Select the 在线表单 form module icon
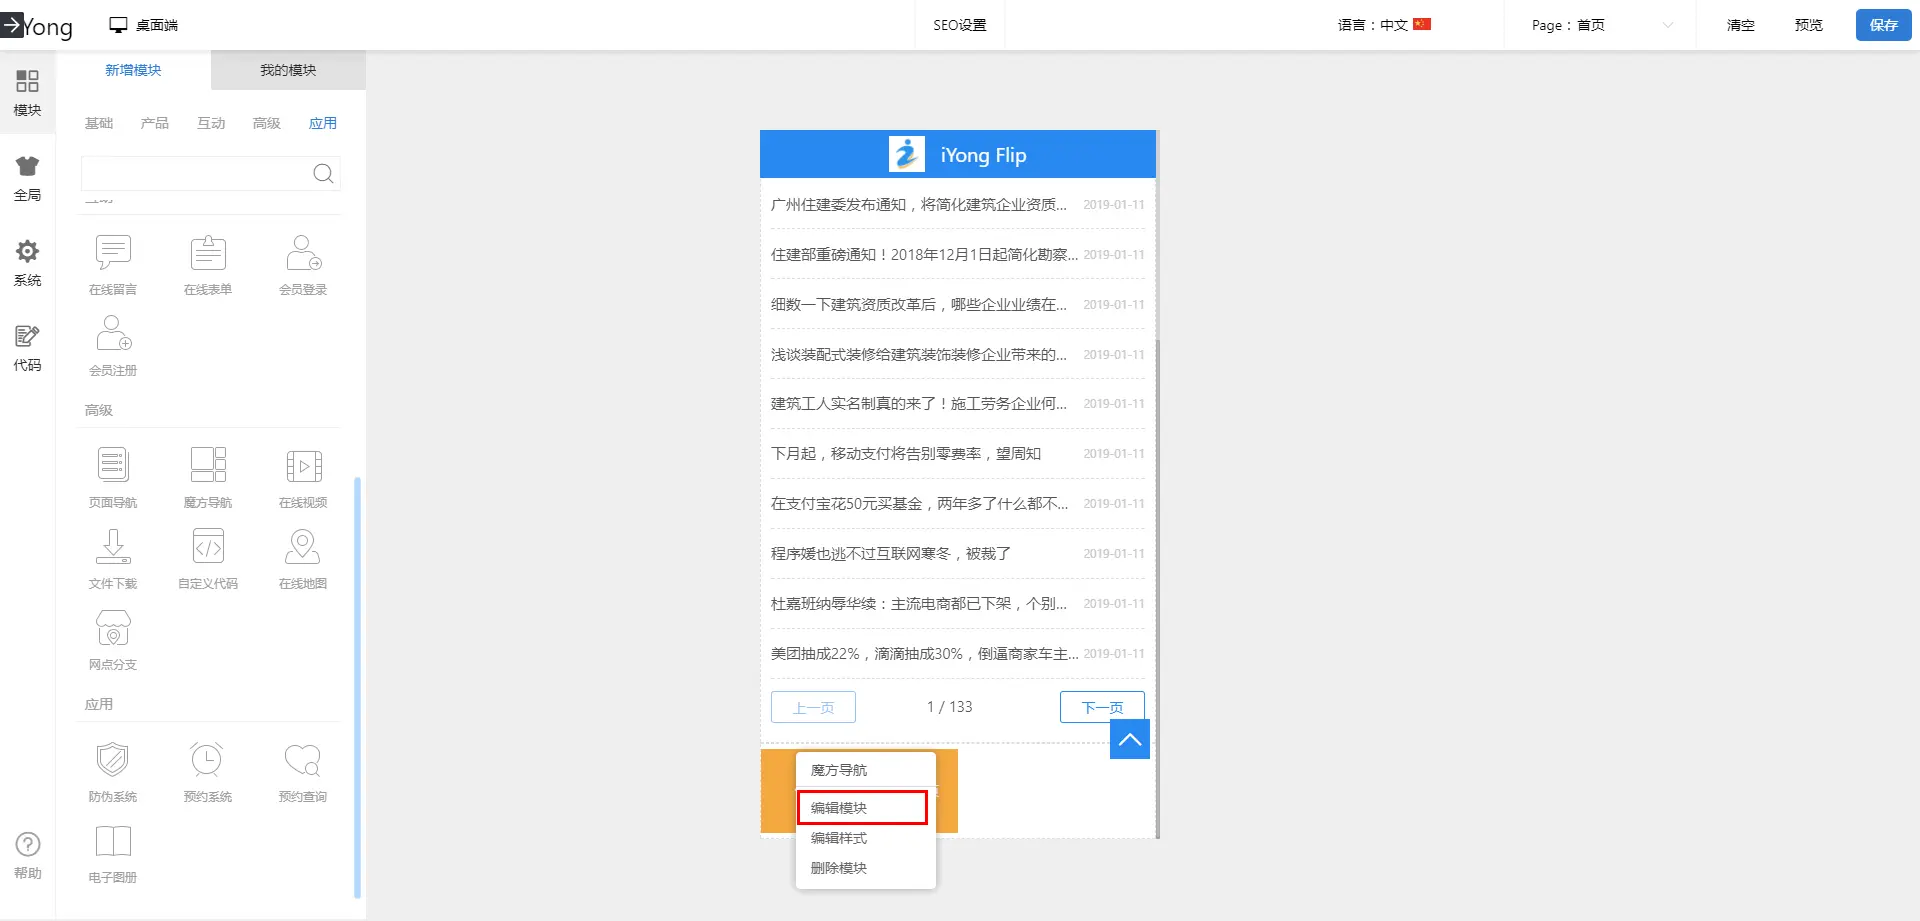This screenshot has width=1920, height=921. [x=208, y=263]
